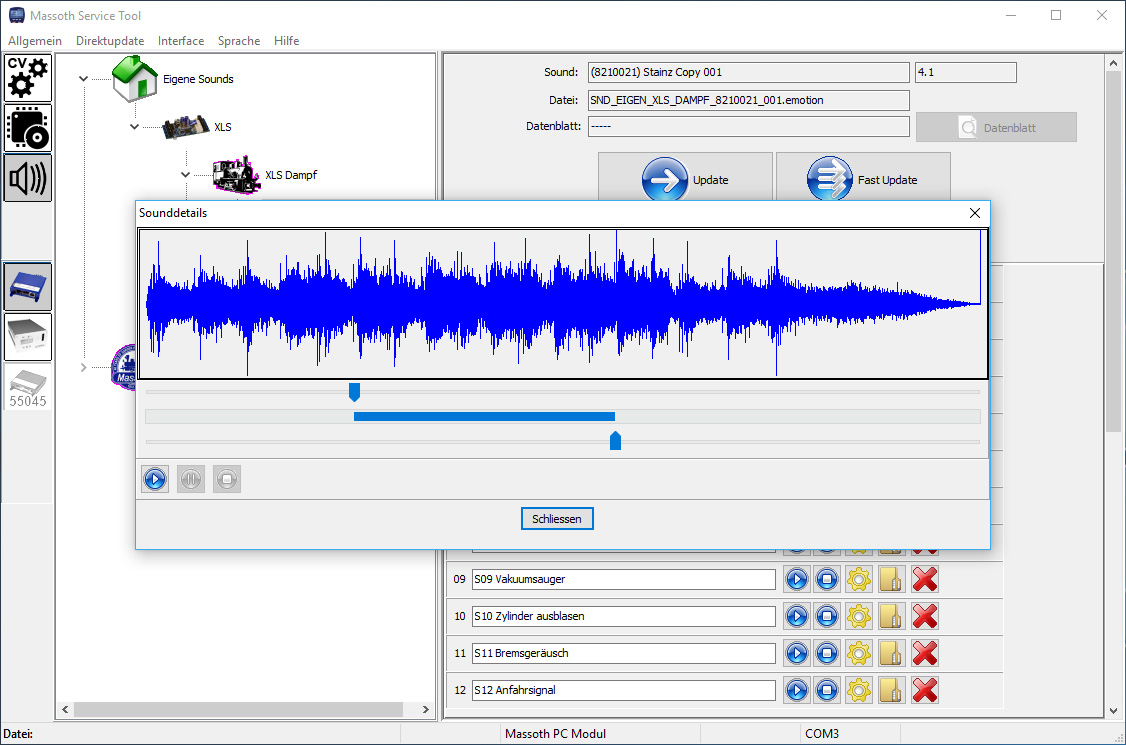This screenshot has height=745, width=1126.
Task: Click the Datenblatt text field
Action: point(749,126)
